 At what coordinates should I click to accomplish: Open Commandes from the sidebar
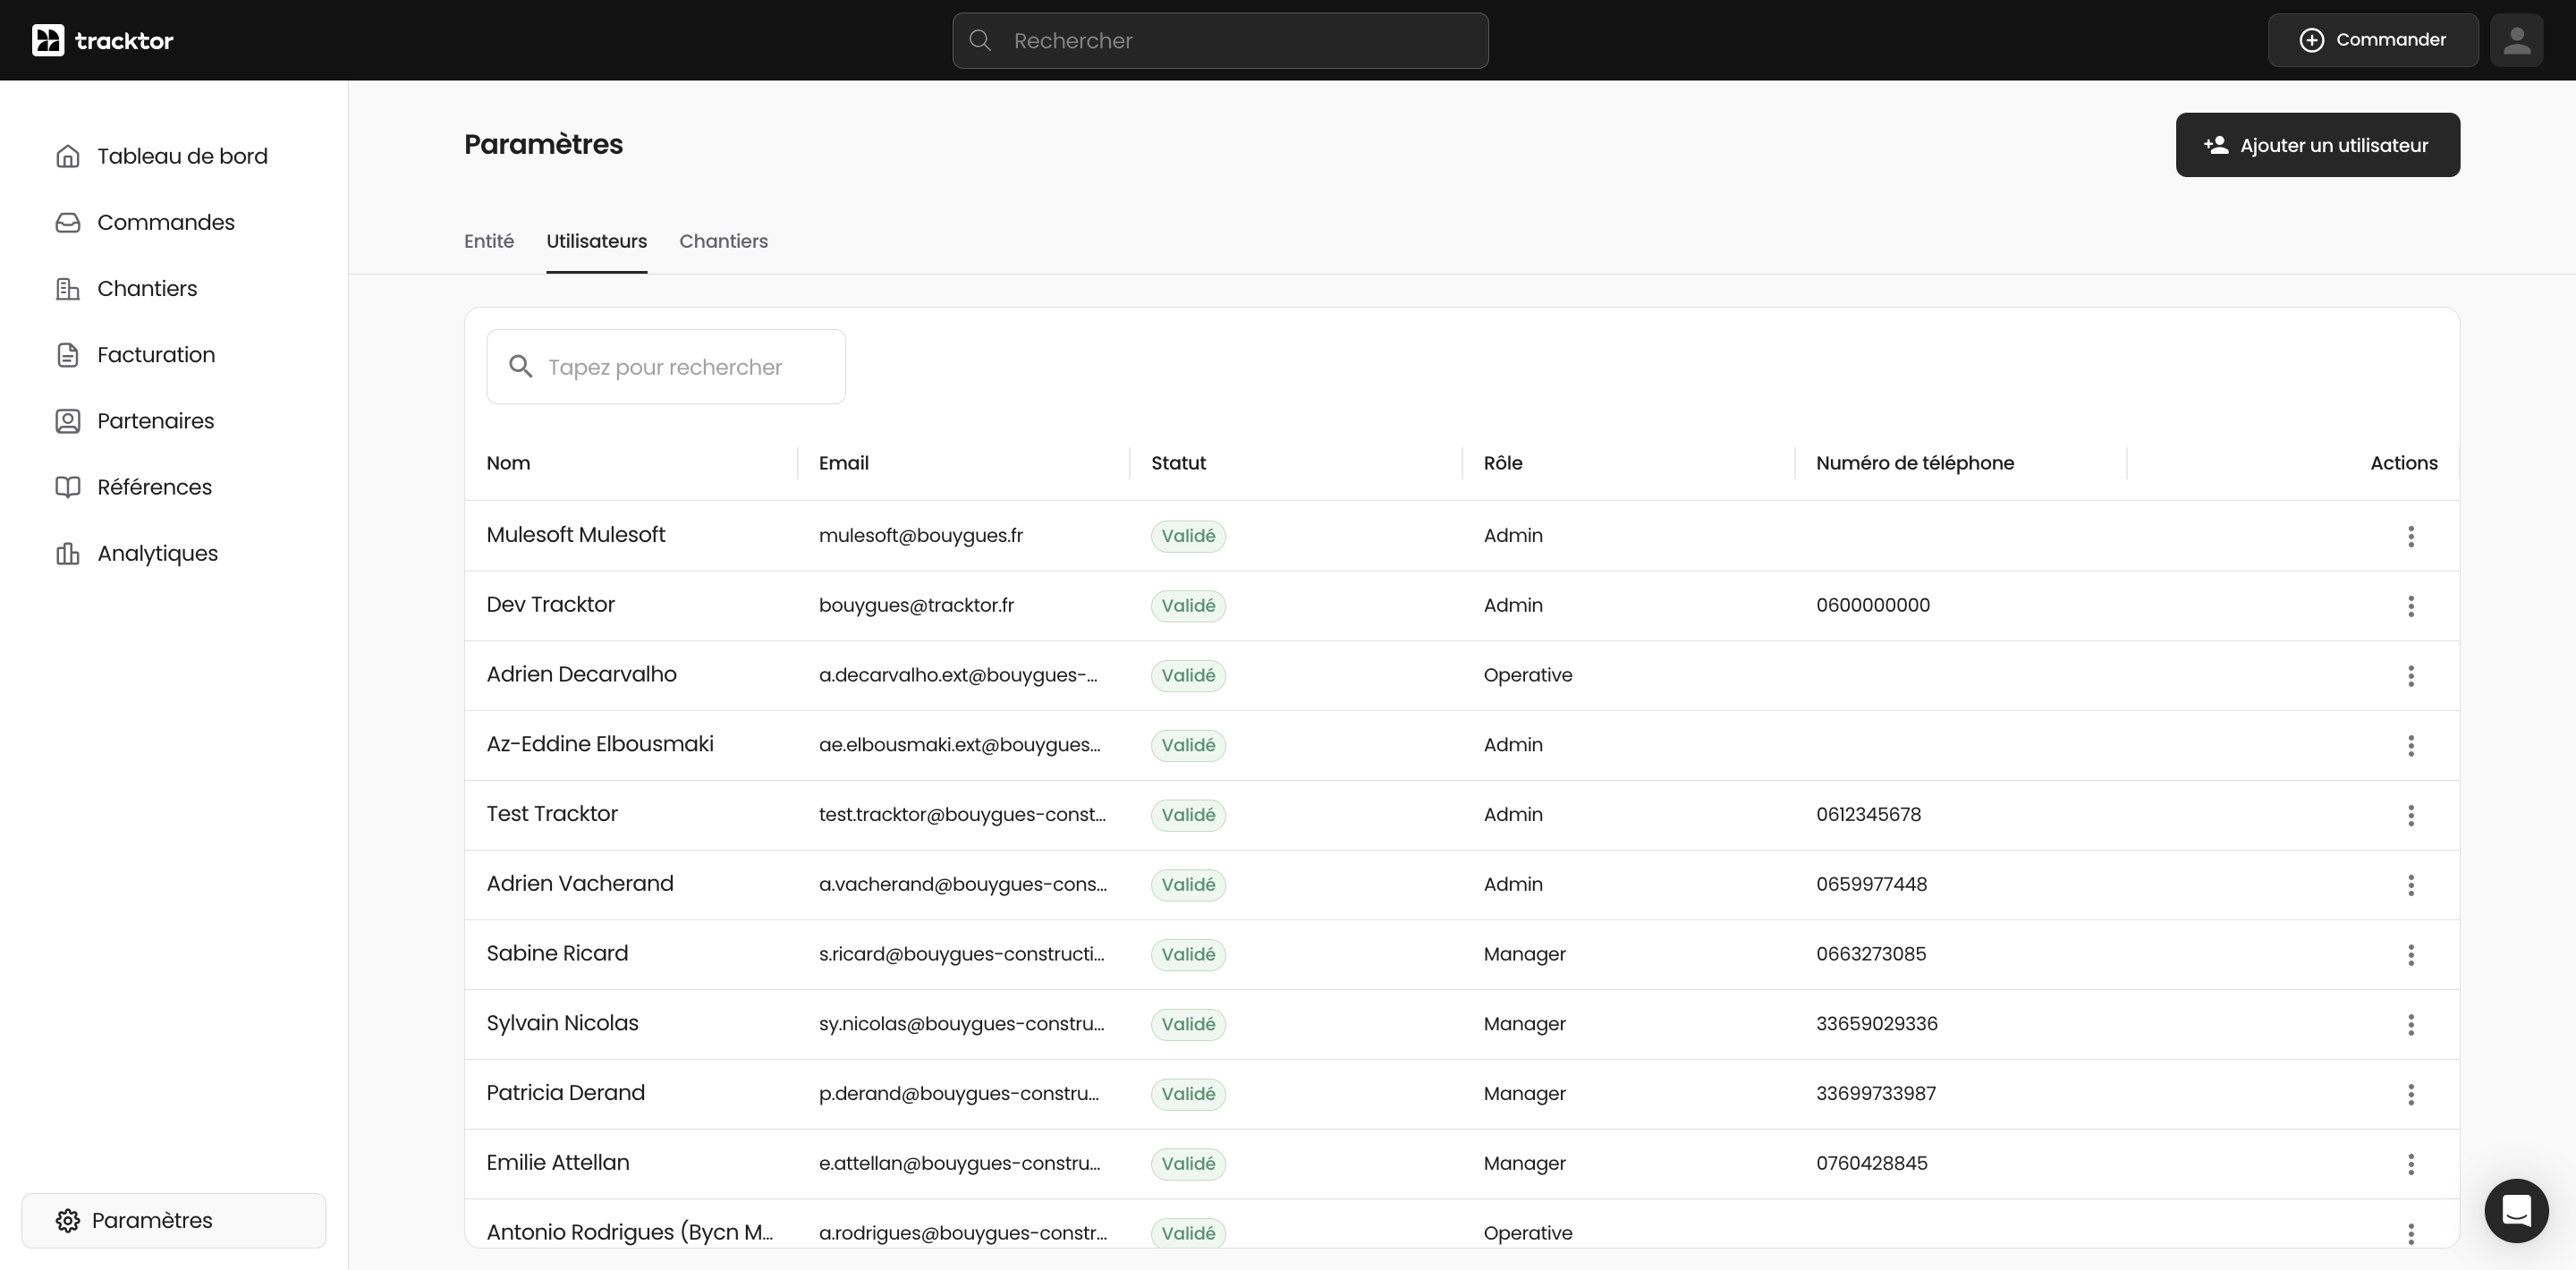pyautogui.click(x=174, y=222)
